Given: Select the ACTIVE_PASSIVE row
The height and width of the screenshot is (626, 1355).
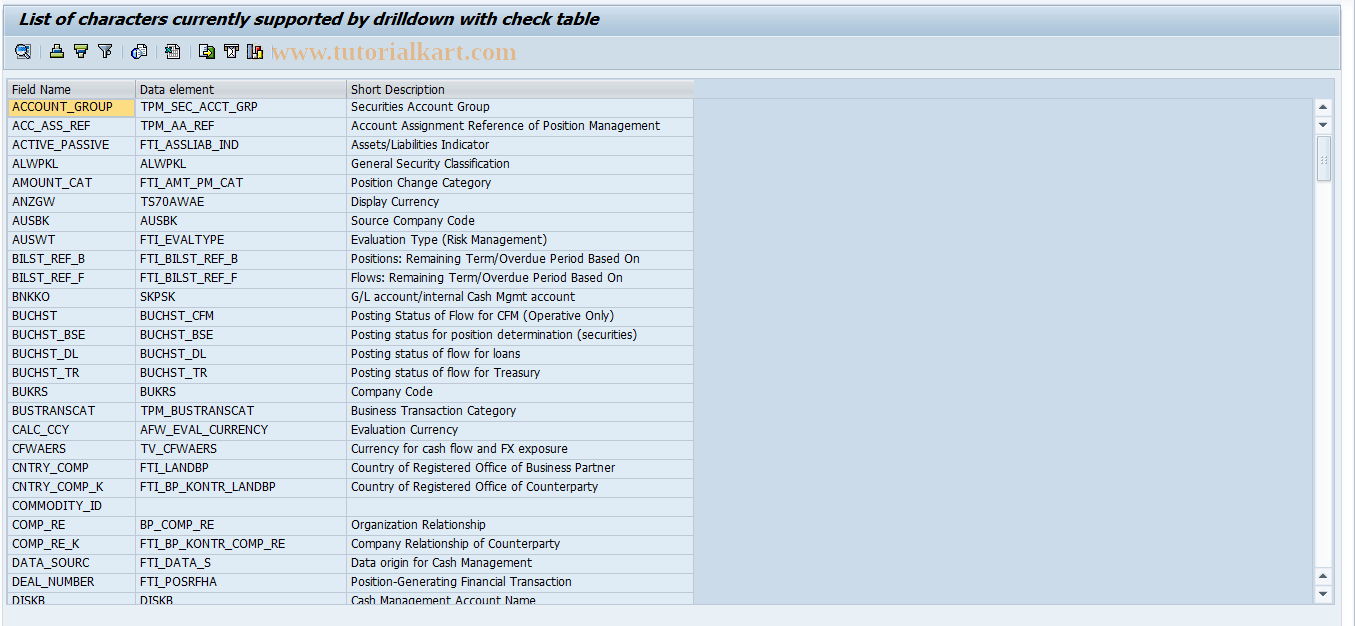Looking at the screenshot, I should coord(350,145).
